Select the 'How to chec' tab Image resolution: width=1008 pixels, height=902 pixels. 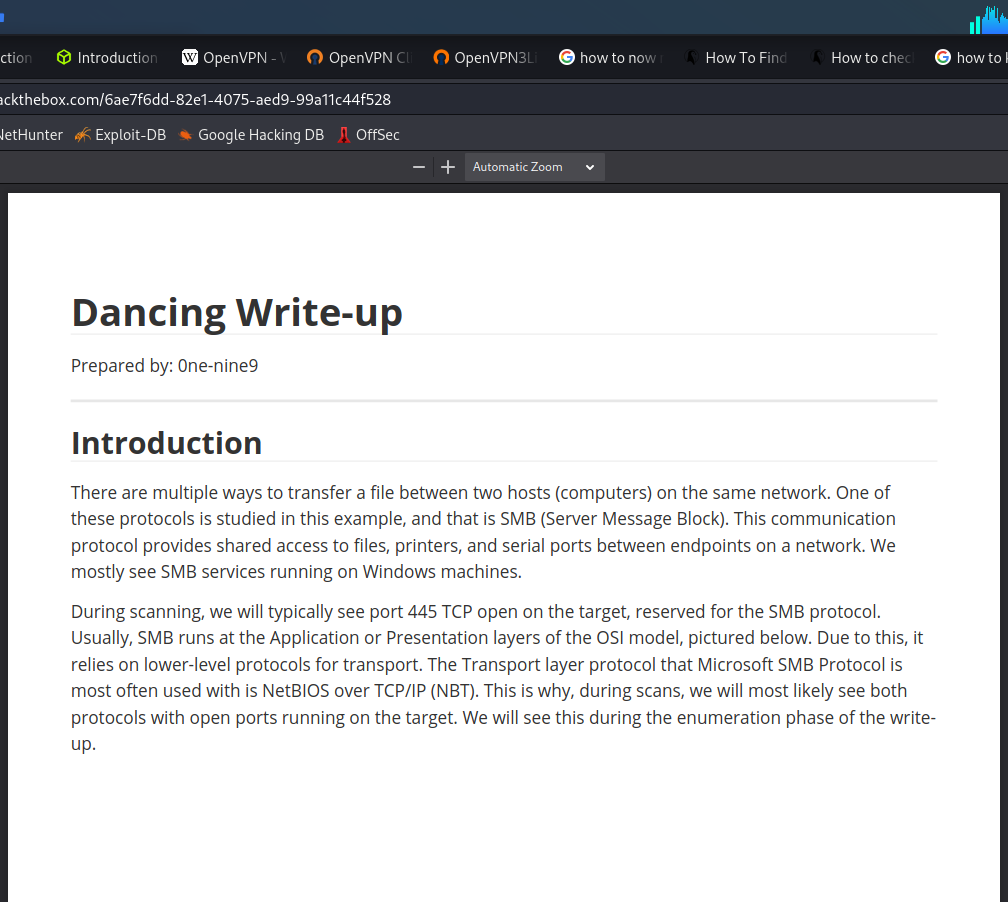point(861,58)
